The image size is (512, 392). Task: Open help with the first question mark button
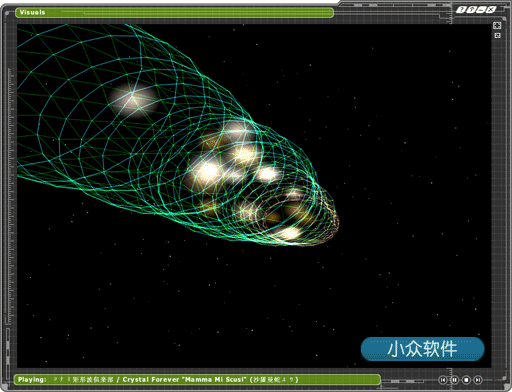[x=461, y=10]
